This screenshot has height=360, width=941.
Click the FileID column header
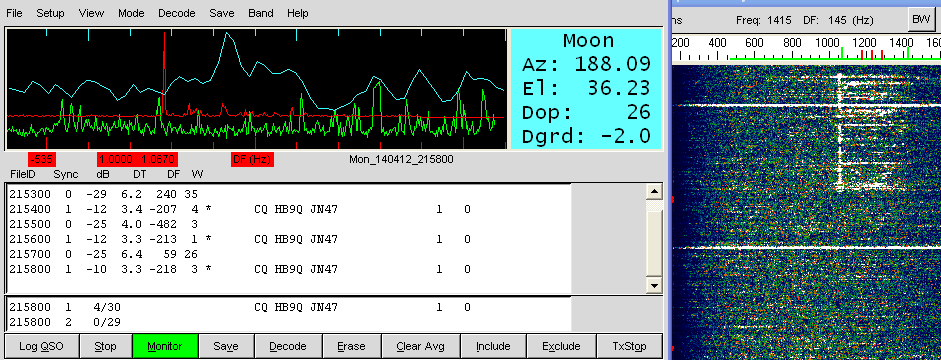tap(23, 175)
